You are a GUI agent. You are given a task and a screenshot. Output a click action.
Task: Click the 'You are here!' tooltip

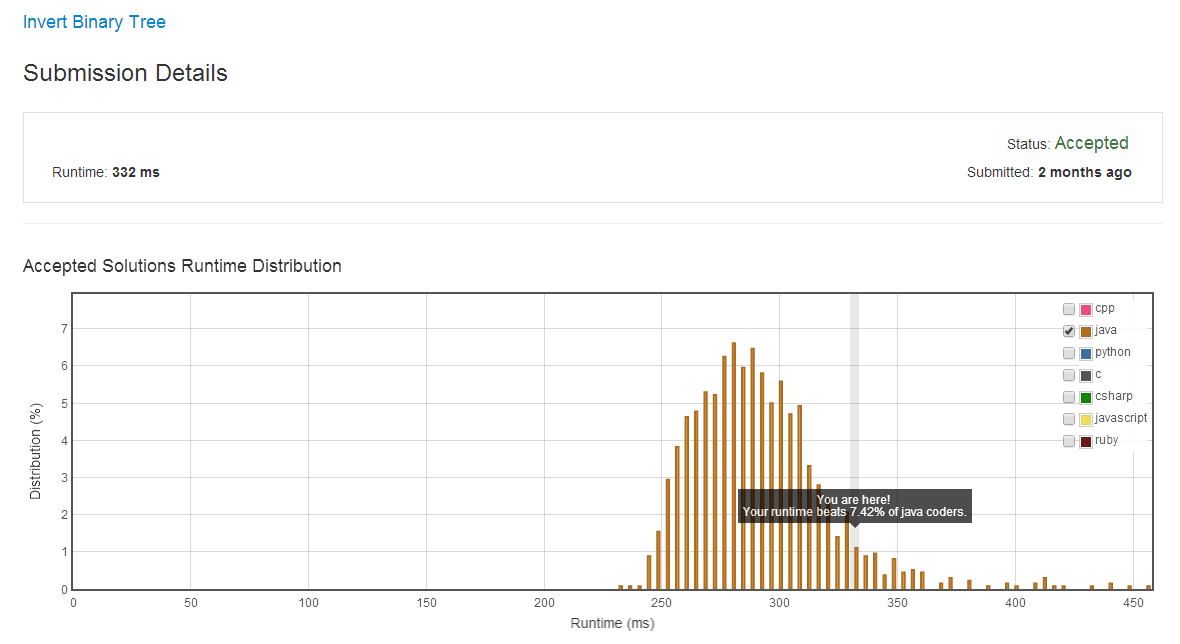coord(854,506)
